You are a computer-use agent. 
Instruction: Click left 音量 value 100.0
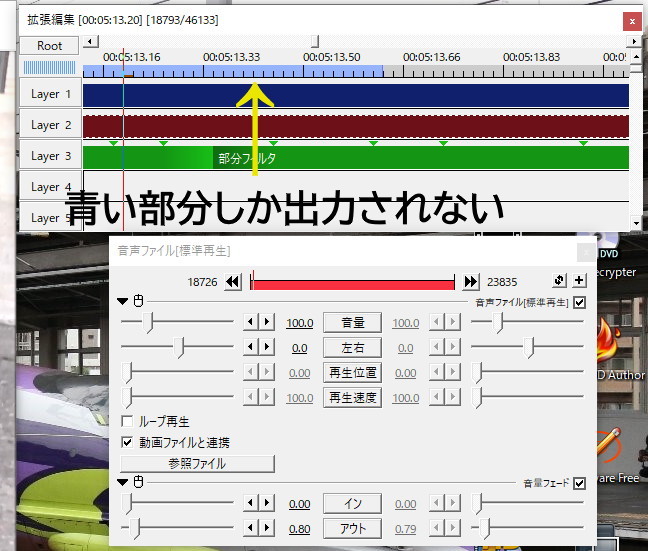click(x=300, y=323)
